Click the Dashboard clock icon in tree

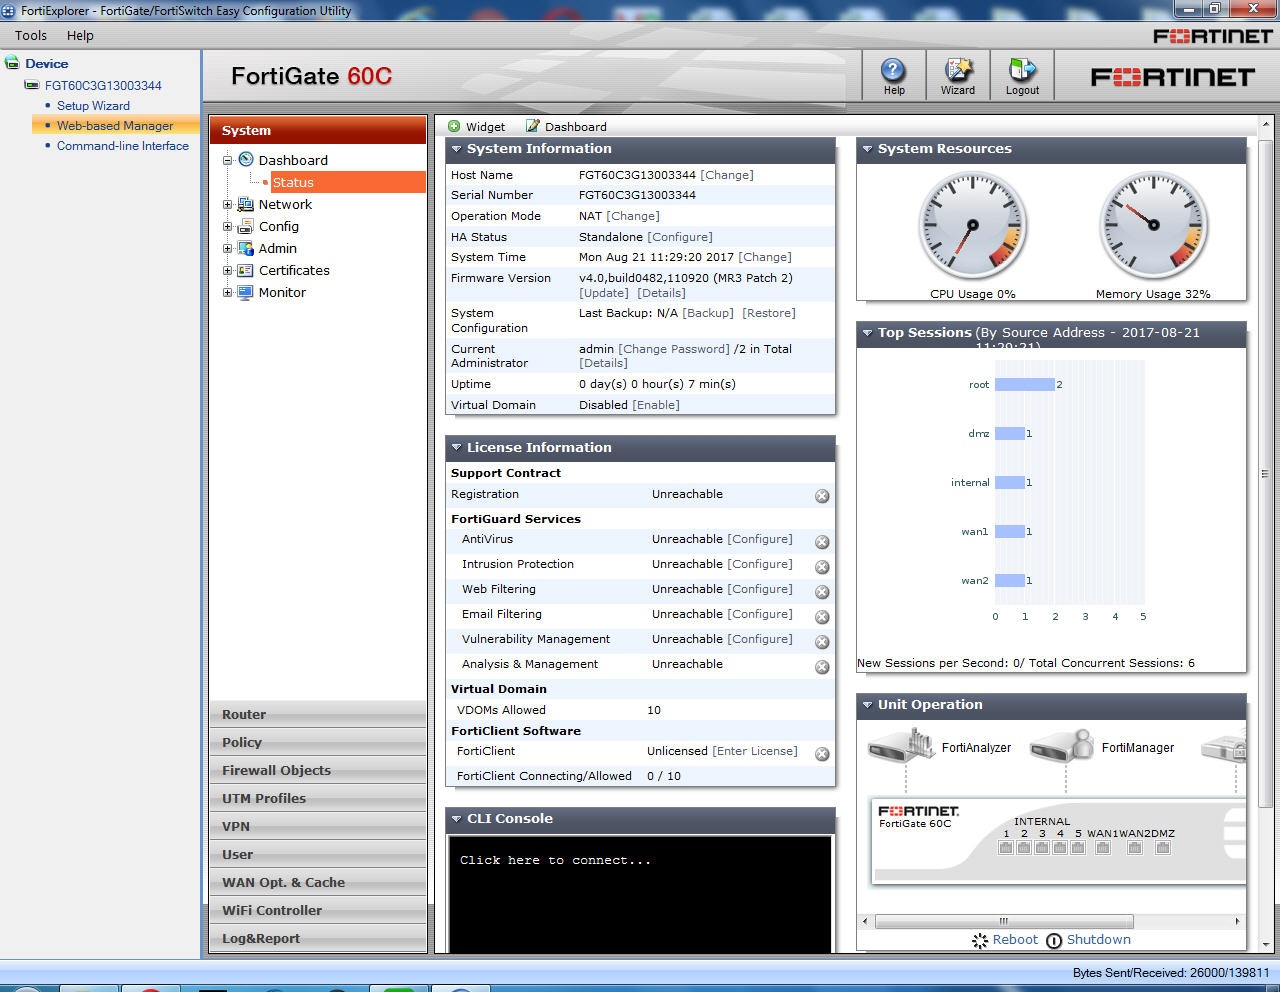click(246, 159)
